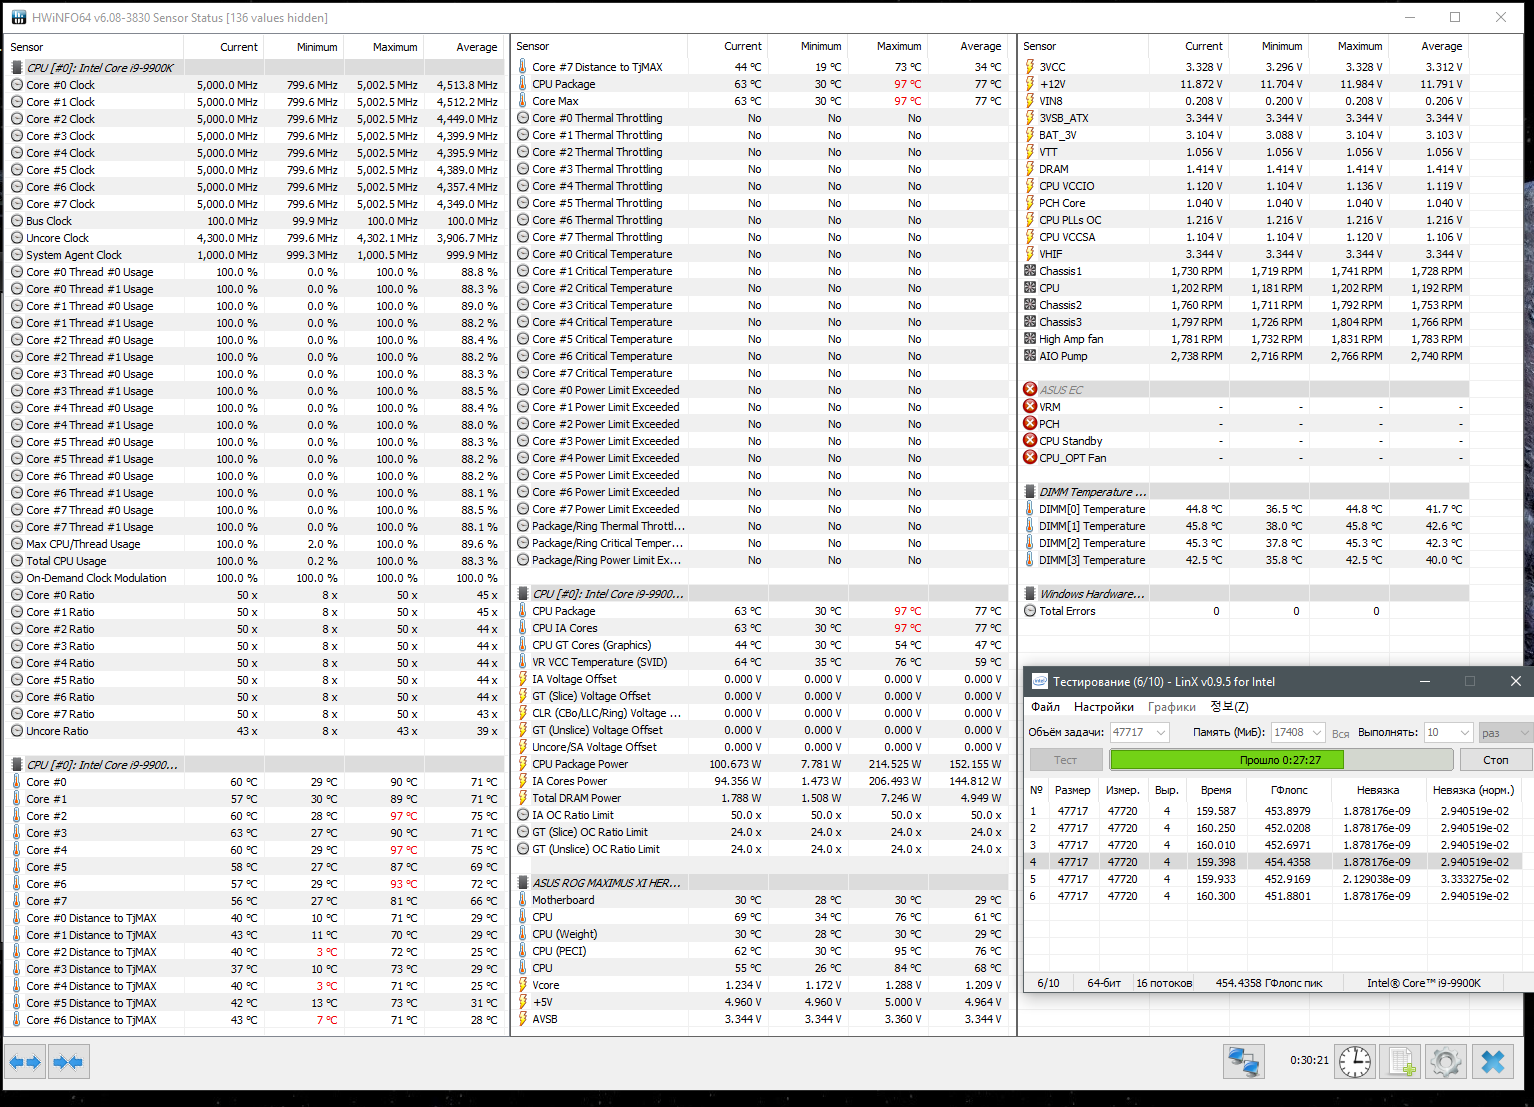
Task: Click the blue X close-sensors toolbar icon
Action: coord(1493,1061)
